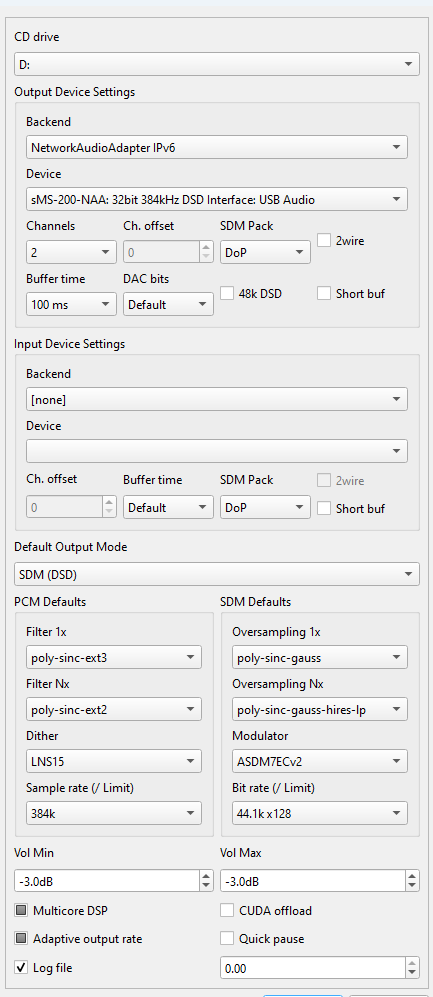Expand the Modulator ASDM7ECv2 dropdown
Screen dimensions: 433x997
point(320,760)
